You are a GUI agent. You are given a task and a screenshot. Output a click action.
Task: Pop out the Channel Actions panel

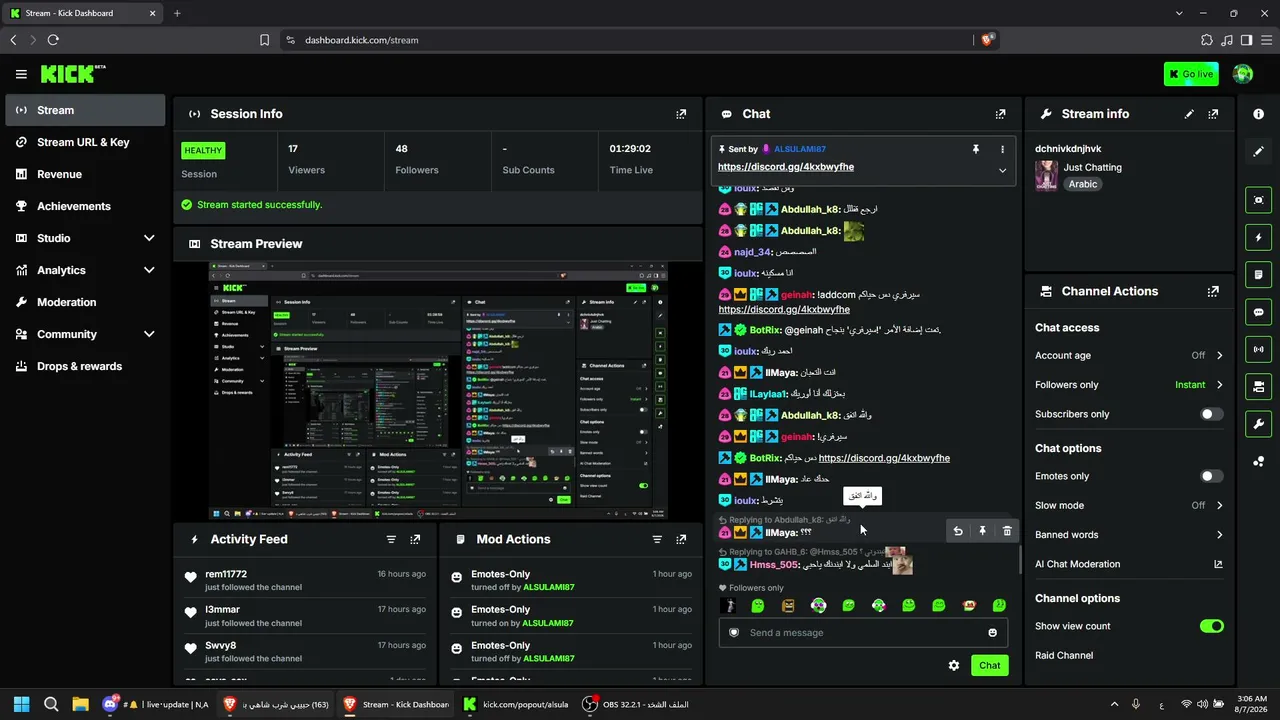pos(1213,292)
